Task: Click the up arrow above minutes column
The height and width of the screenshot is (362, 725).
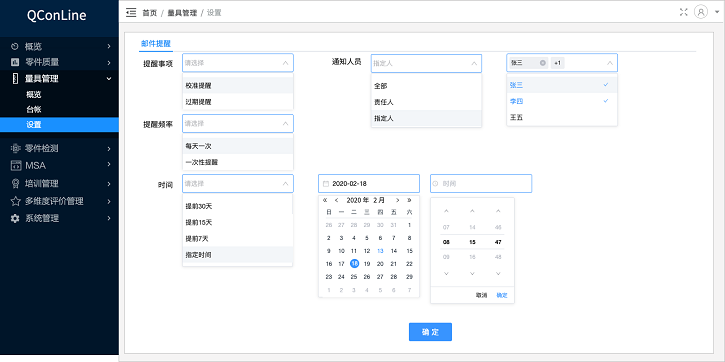Action: click(x=472, y=211)
